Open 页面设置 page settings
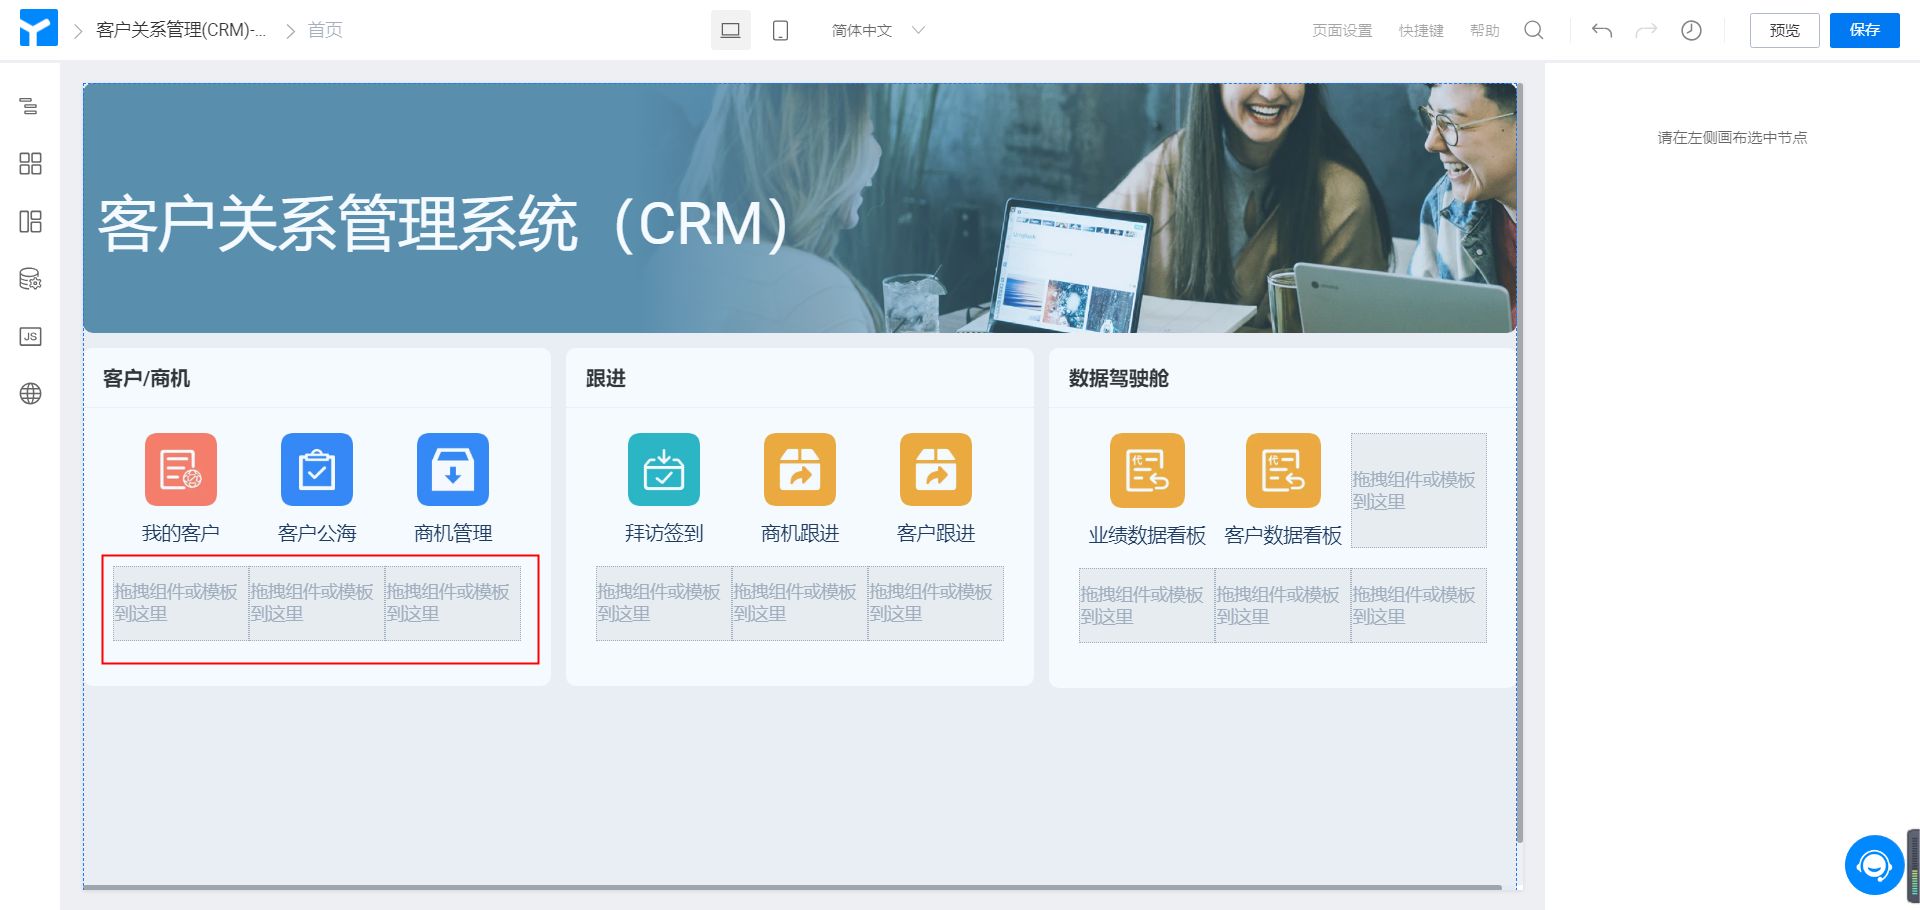The height and width of the screenshot is (910, 1920). point(1342,30)
